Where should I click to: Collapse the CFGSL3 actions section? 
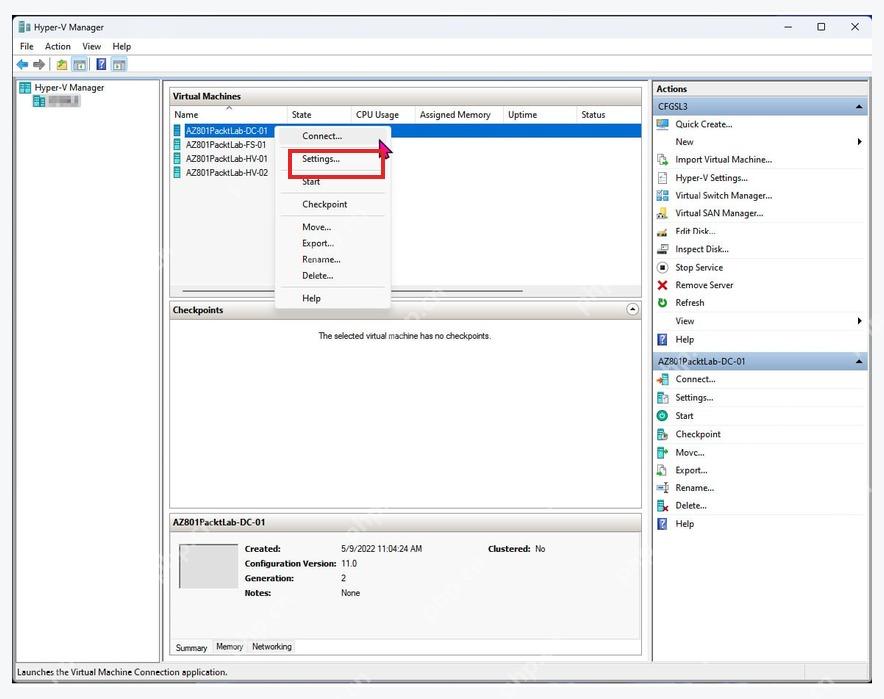tap(859, 107)
